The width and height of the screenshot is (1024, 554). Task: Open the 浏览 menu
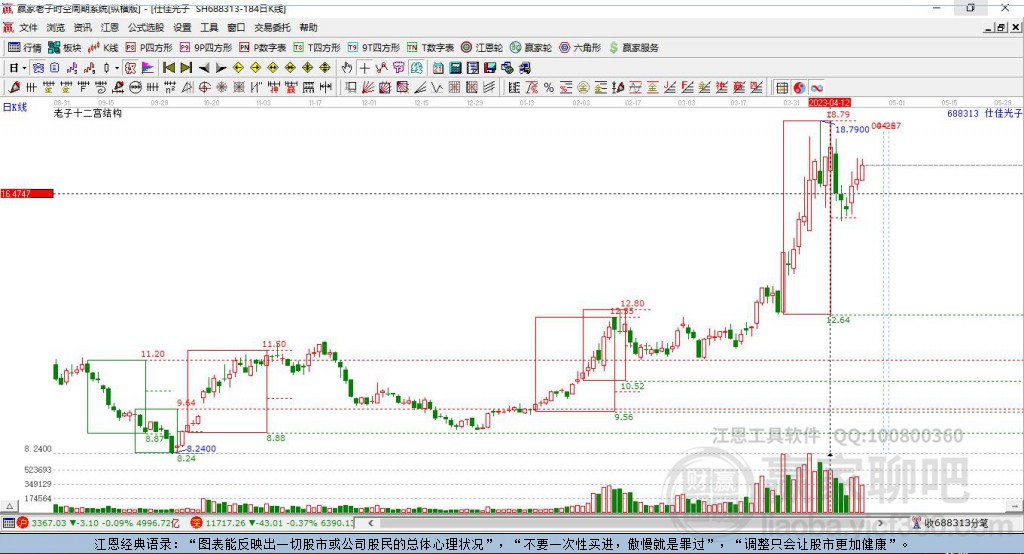click(56, 27)
